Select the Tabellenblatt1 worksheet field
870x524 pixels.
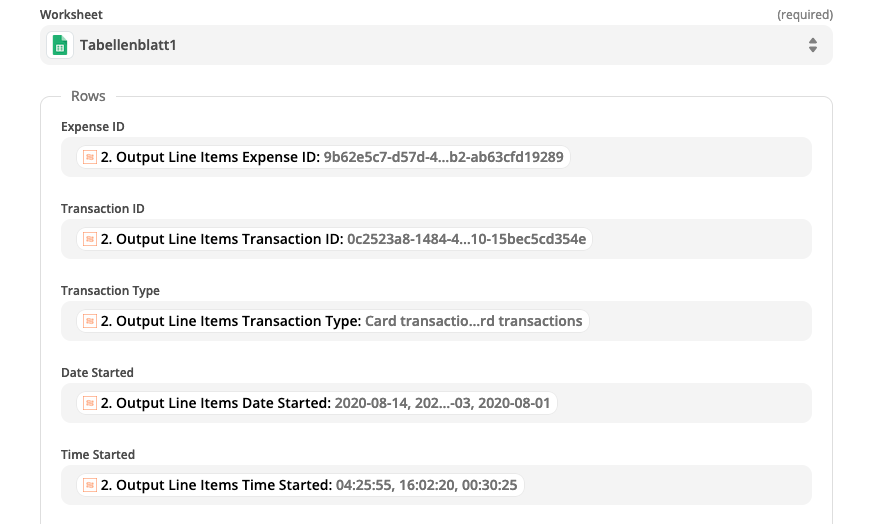436,45
